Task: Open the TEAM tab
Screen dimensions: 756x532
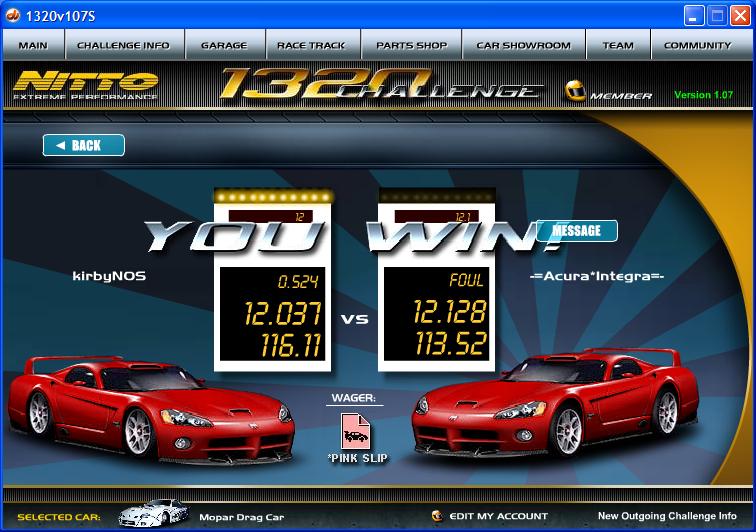Action: (618, 45)
